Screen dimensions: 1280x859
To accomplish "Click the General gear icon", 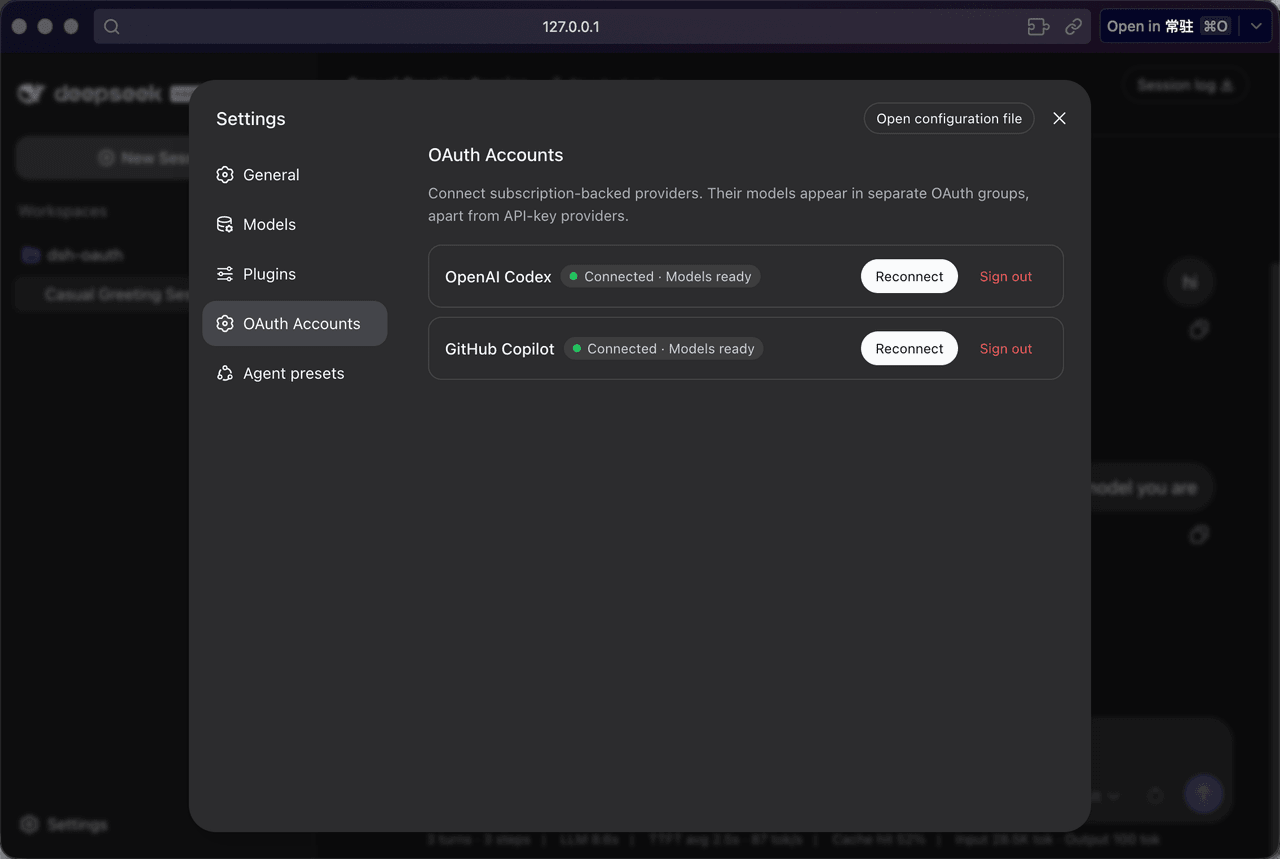I will (225, 175).
